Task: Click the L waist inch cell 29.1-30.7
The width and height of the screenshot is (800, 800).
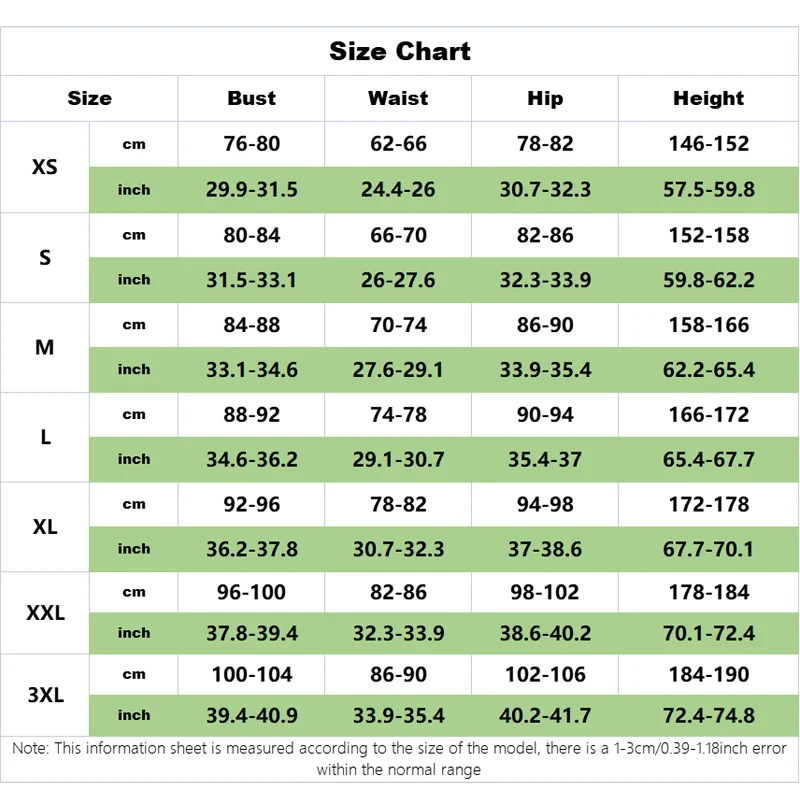Action: coord(398,460)
